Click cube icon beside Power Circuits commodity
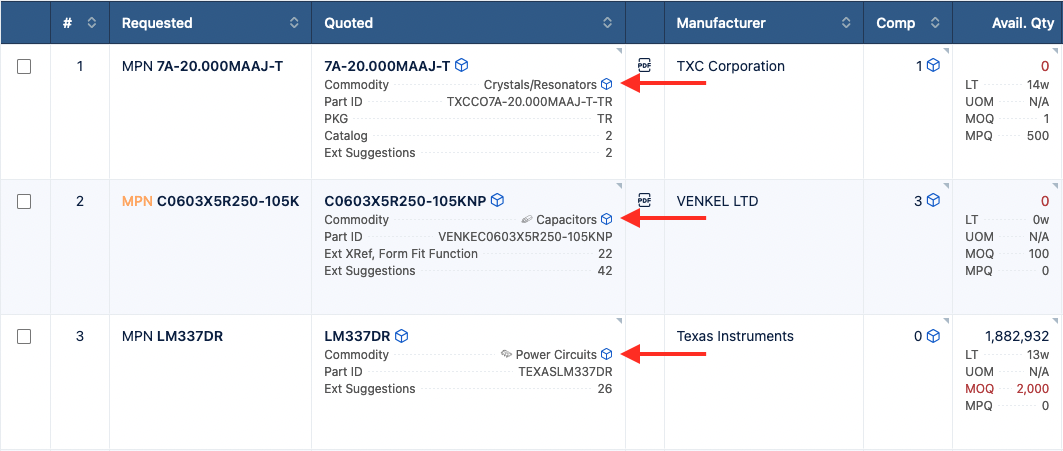This screenshot has height=451, width=1063. coord(606,355)
